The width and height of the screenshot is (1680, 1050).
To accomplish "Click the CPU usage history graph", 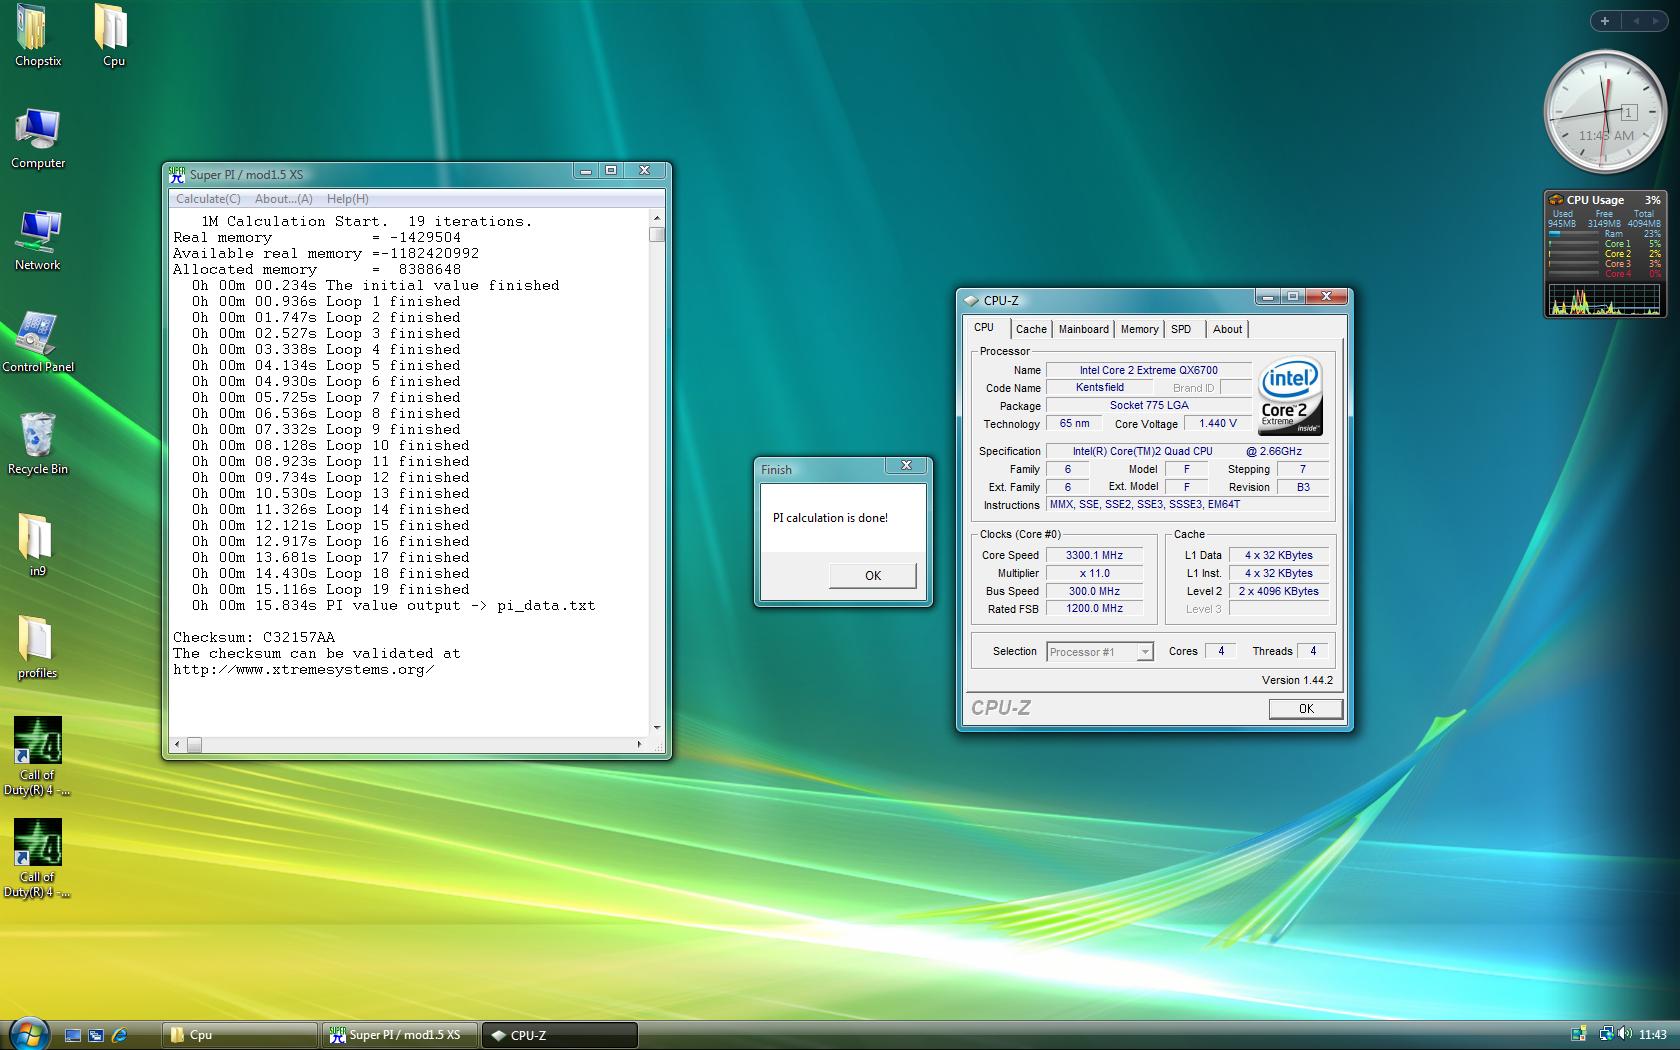I will coord(1604,299).
